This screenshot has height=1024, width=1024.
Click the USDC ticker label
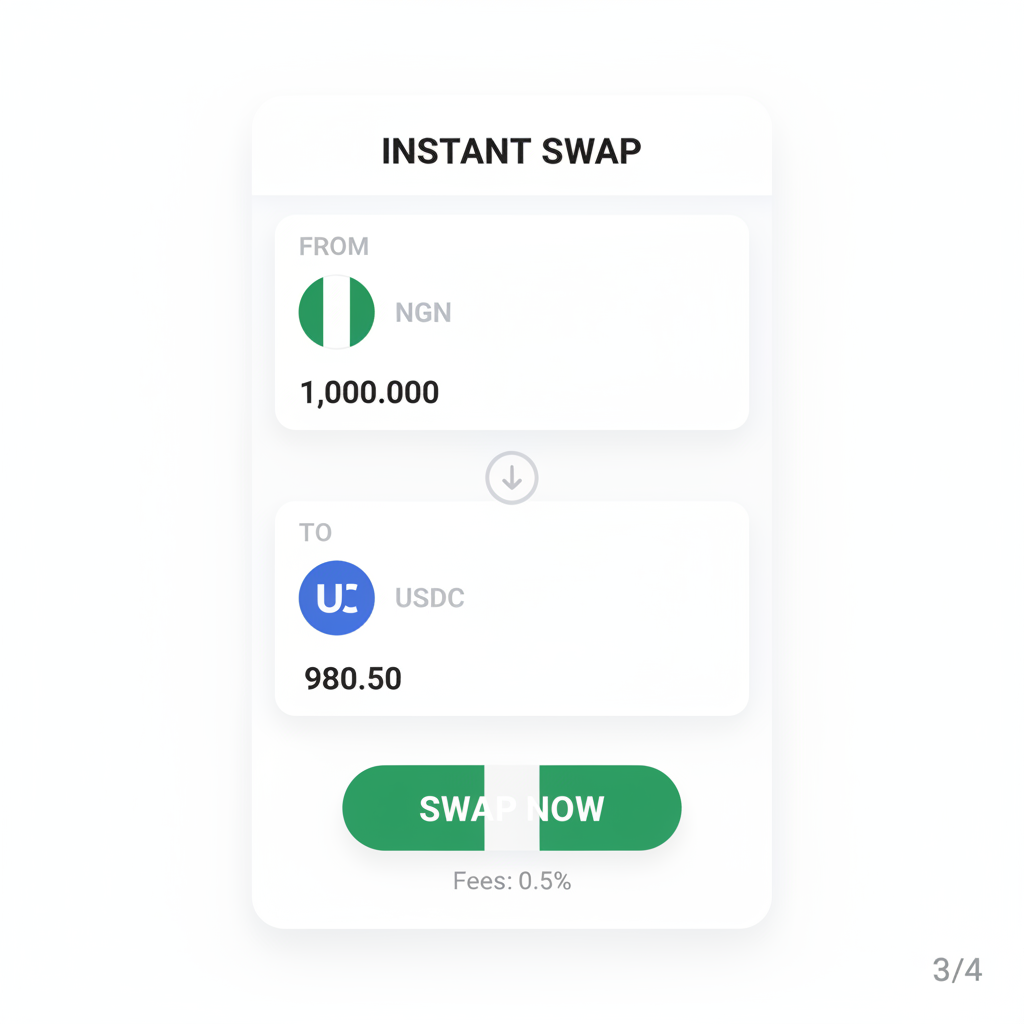(x=430, y=597)
